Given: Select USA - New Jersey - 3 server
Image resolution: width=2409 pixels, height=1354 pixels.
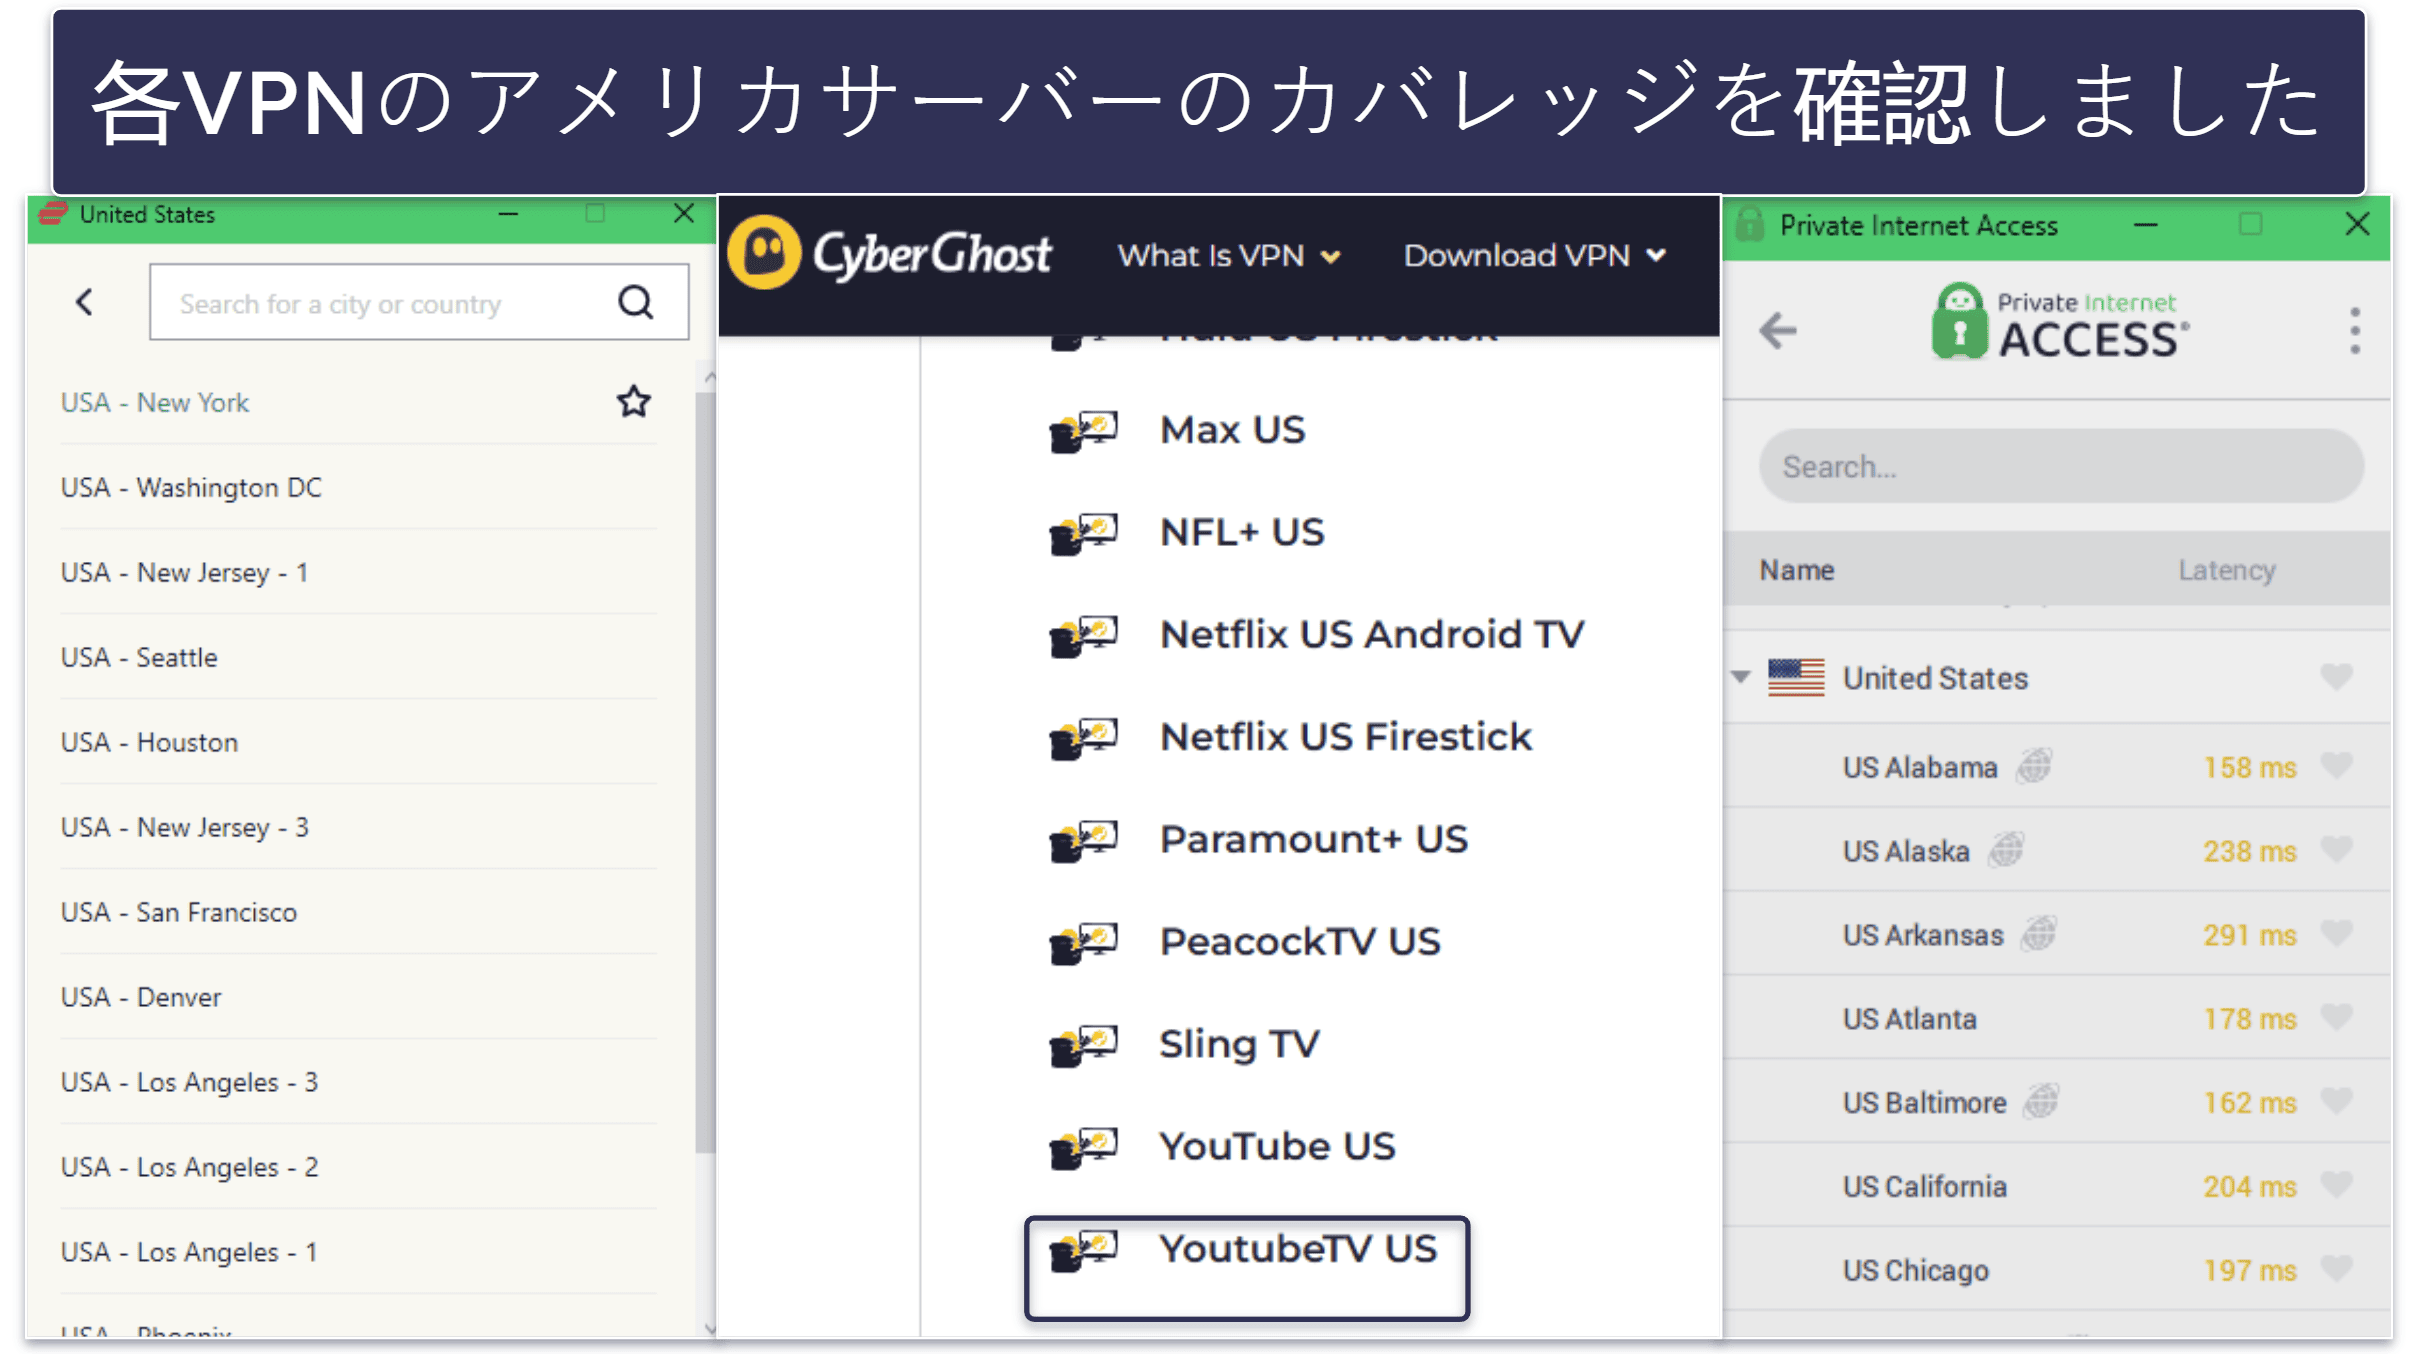Looking at the screenshot, I should coord(358,828).
